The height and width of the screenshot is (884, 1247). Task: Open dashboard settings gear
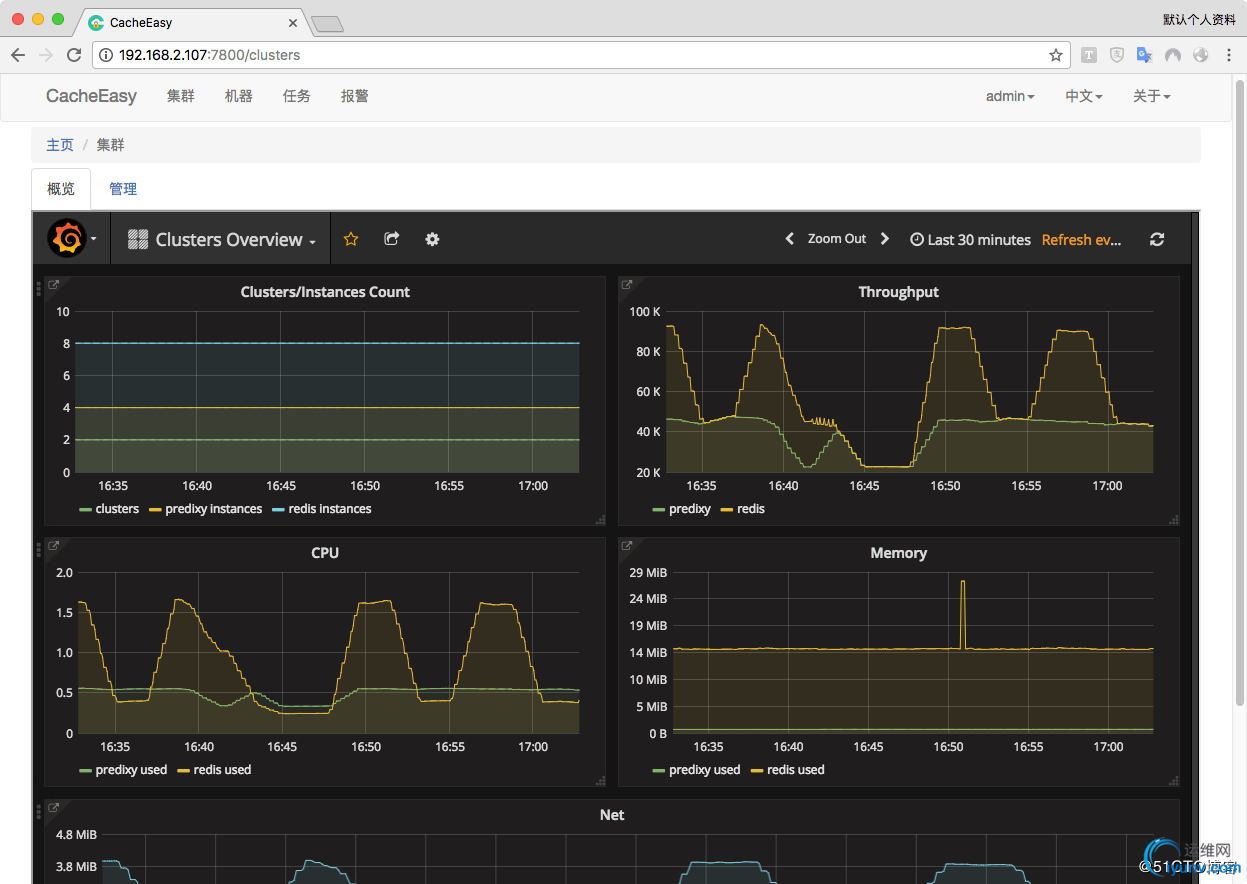(432, 239)
